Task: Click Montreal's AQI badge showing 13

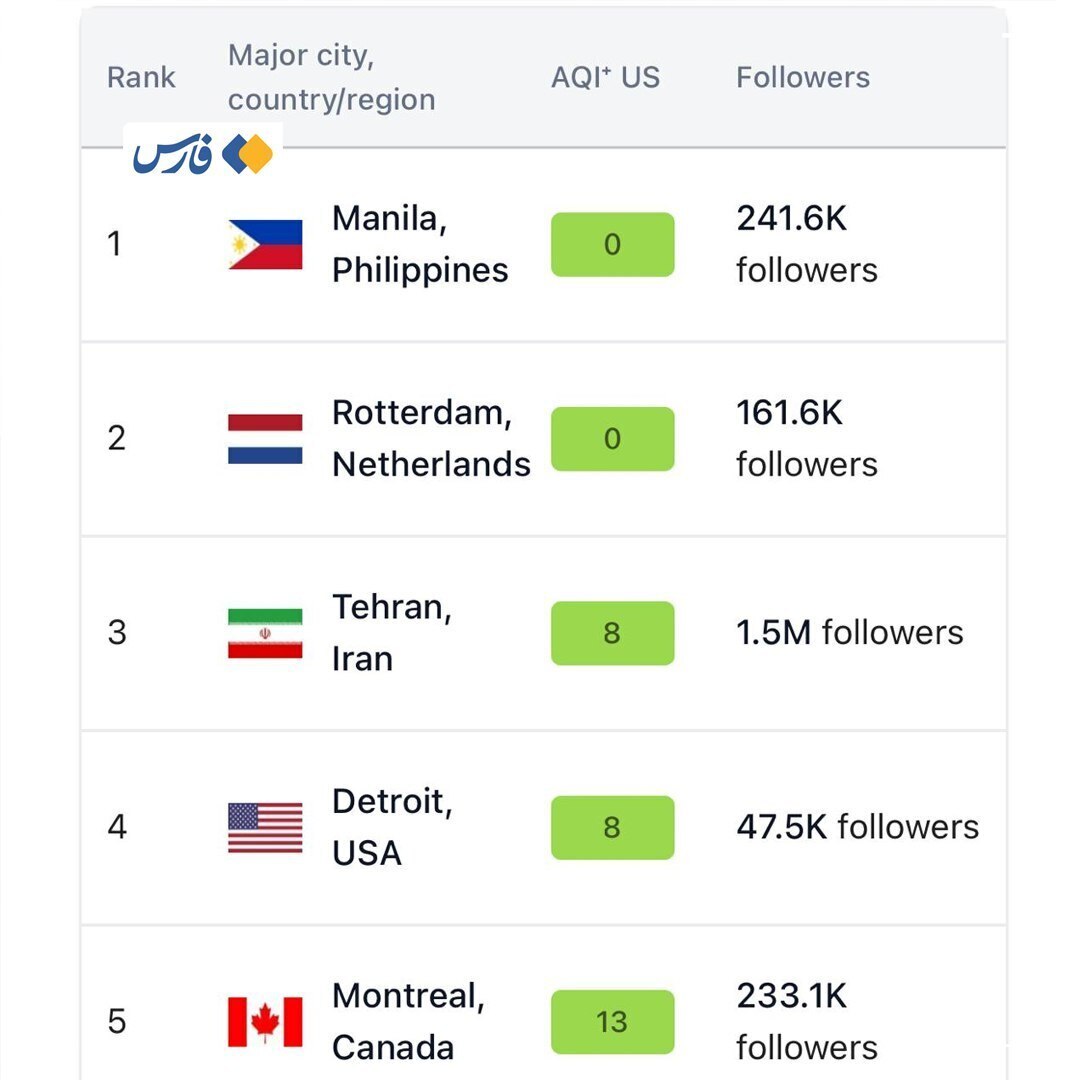Action: pyautogui.click(x=612, y=1021)
